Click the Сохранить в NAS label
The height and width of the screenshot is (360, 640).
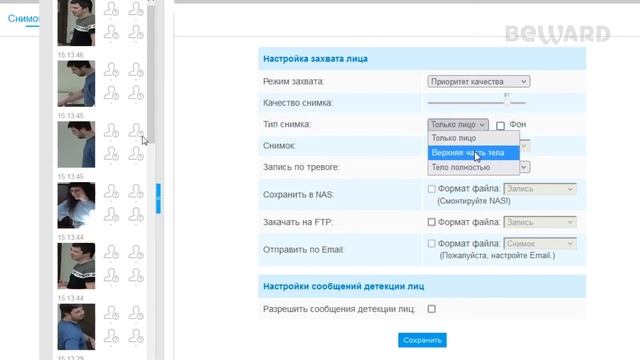click(x=298, y=195)
